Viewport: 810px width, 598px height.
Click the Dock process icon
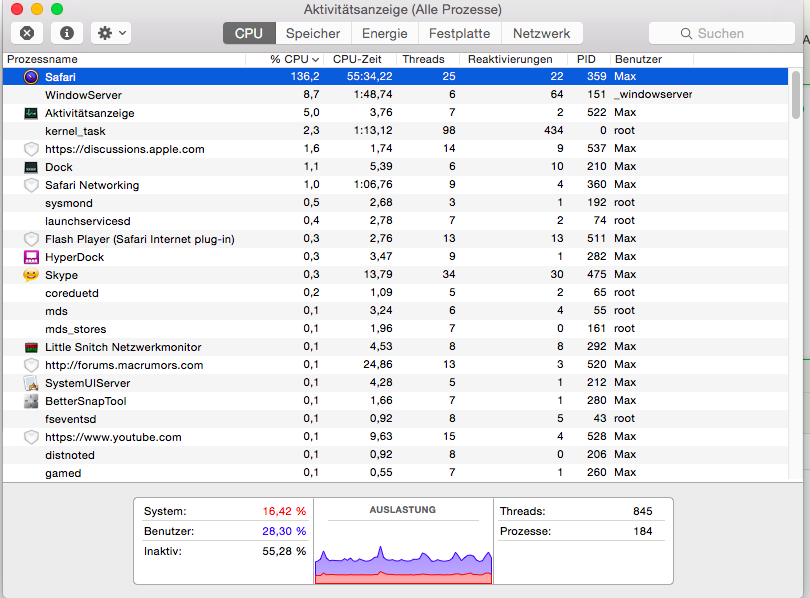tap(31, 167)
